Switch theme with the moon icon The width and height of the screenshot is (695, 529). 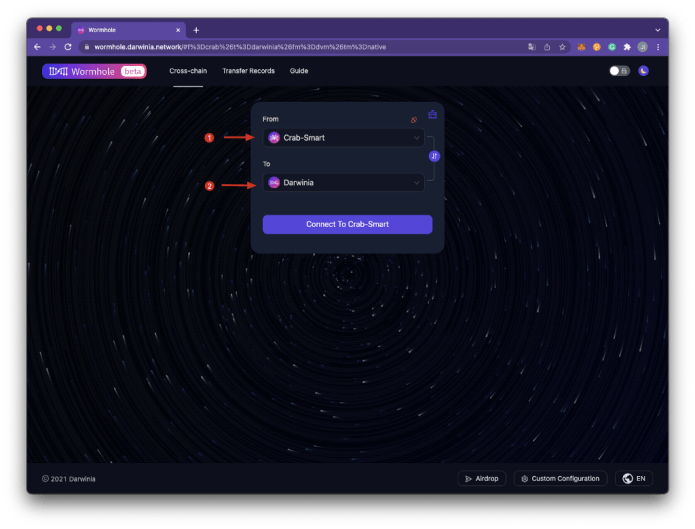[643, 71]
